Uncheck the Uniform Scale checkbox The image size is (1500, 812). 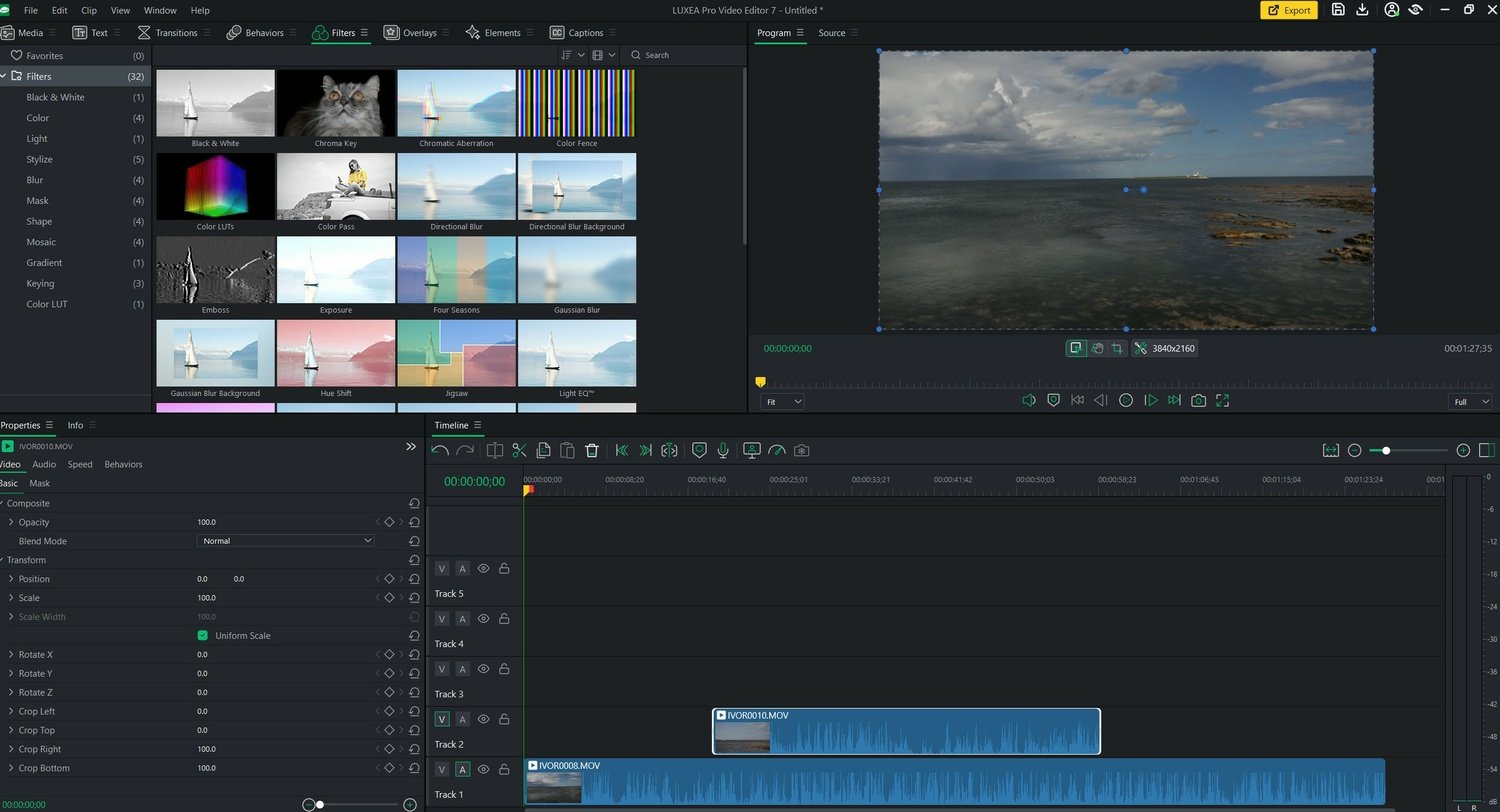(203, 636)
